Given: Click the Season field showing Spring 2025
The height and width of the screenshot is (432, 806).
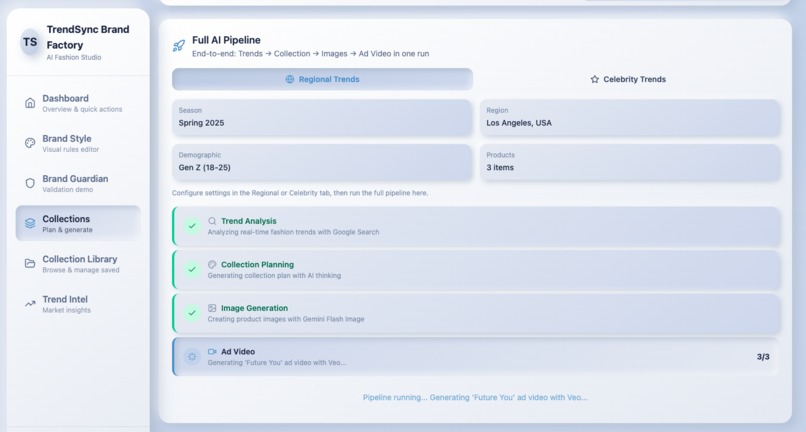Looking at the screenshot, I should pyautogui.click(x=322, y=118).
